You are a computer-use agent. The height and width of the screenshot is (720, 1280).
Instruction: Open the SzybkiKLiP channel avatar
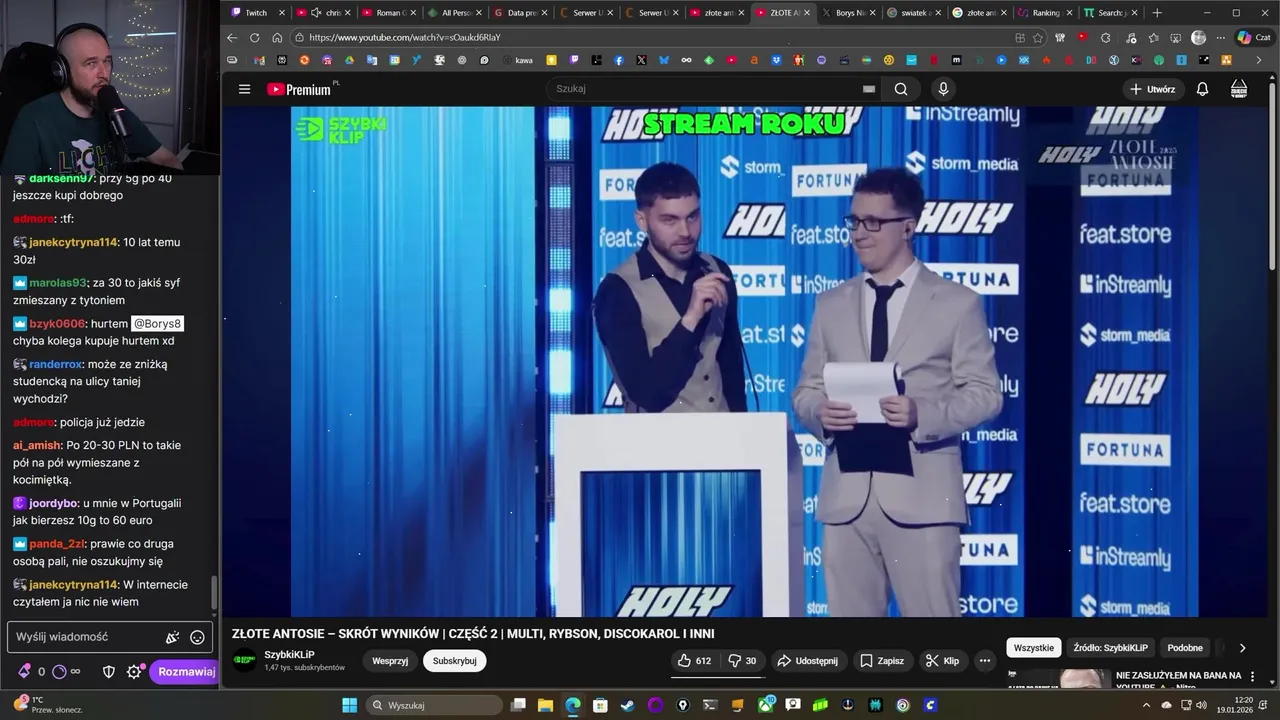click(245, 660)
